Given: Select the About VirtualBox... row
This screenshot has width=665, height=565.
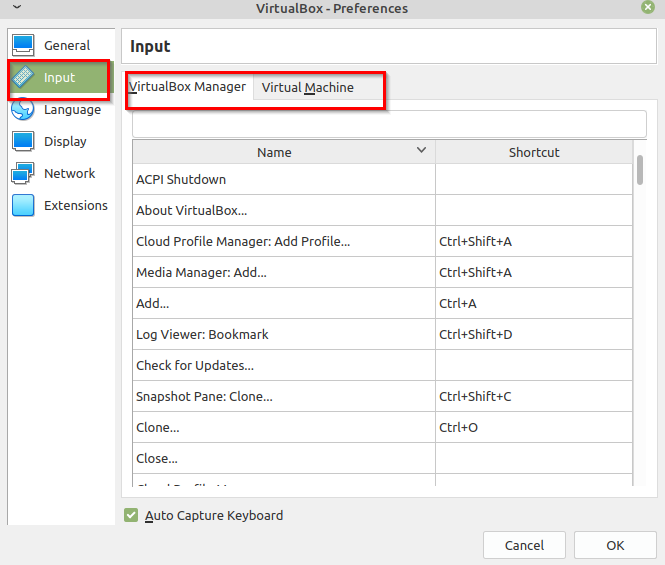Looking at the screenshot, I should click(382, 210).
